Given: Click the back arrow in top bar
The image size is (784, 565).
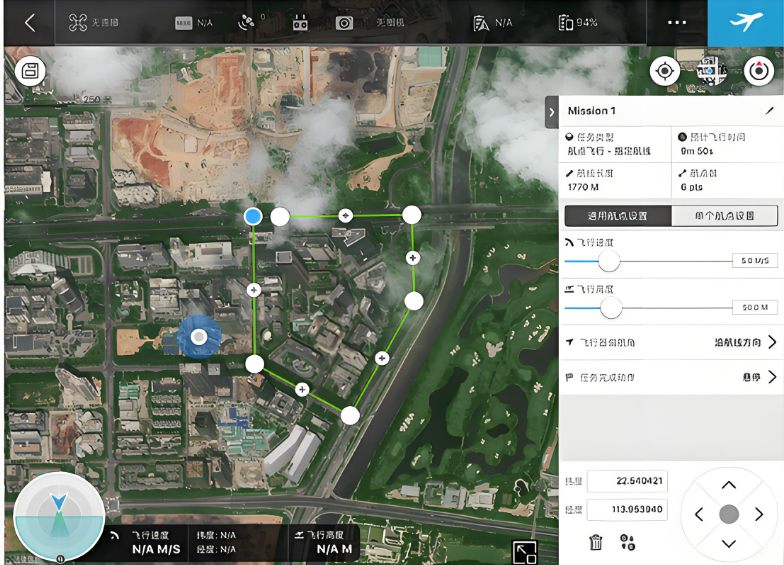Looking at the screenshot, I should point(30,23).
